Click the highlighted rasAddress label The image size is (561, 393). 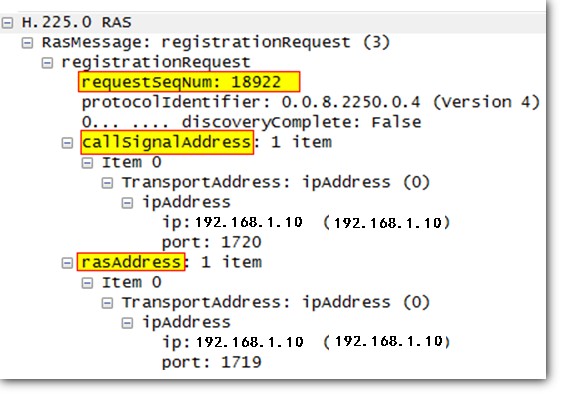131,262
